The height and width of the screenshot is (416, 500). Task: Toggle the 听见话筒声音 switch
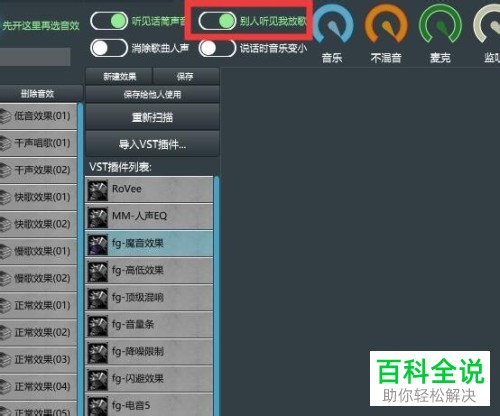(x=109, y=21)
